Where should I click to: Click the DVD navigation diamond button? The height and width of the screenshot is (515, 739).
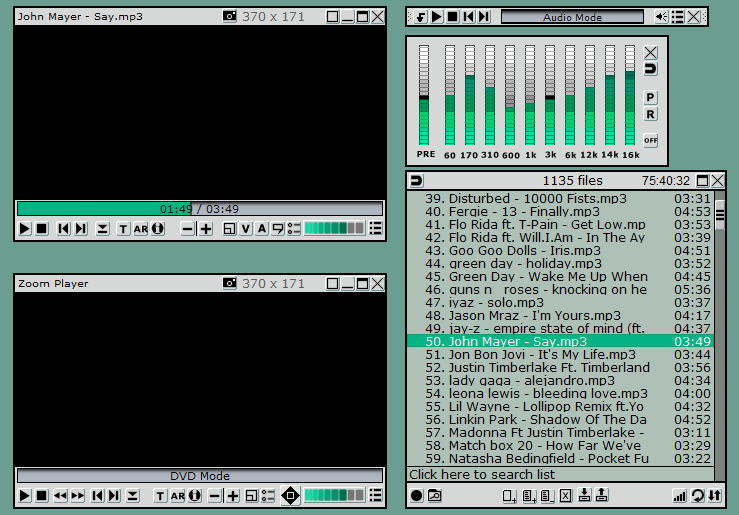290,496
